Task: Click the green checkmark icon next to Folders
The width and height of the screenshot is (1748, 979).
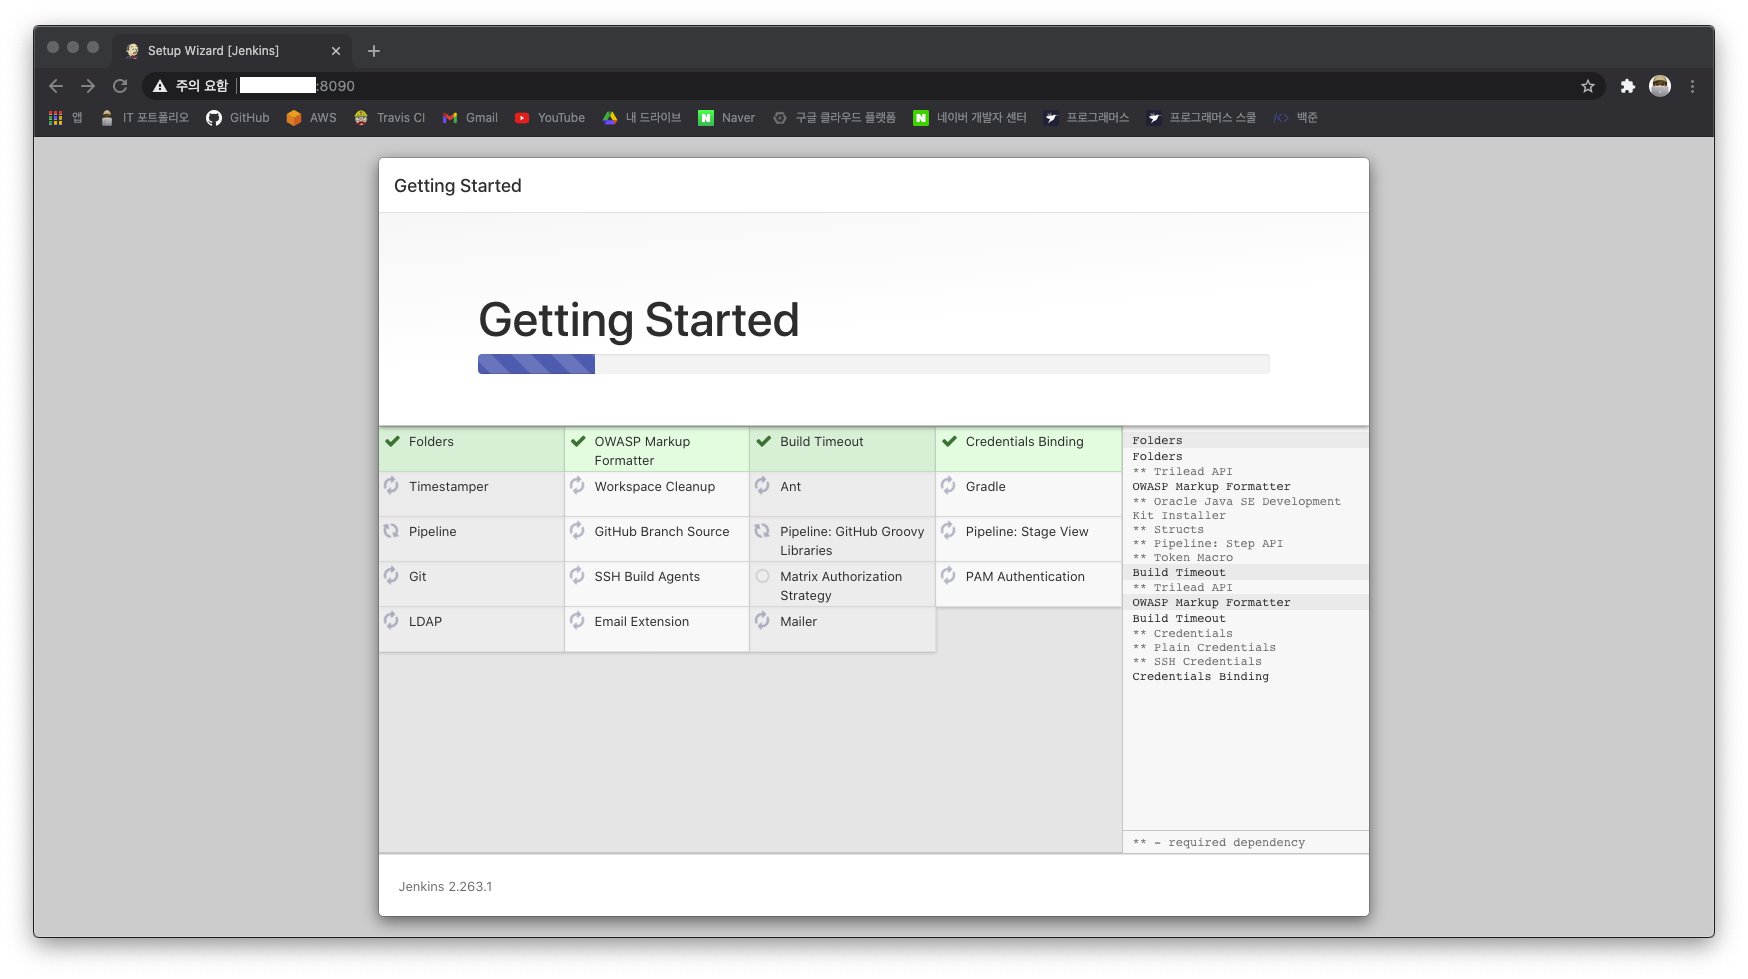Action: tap(393, 441)
